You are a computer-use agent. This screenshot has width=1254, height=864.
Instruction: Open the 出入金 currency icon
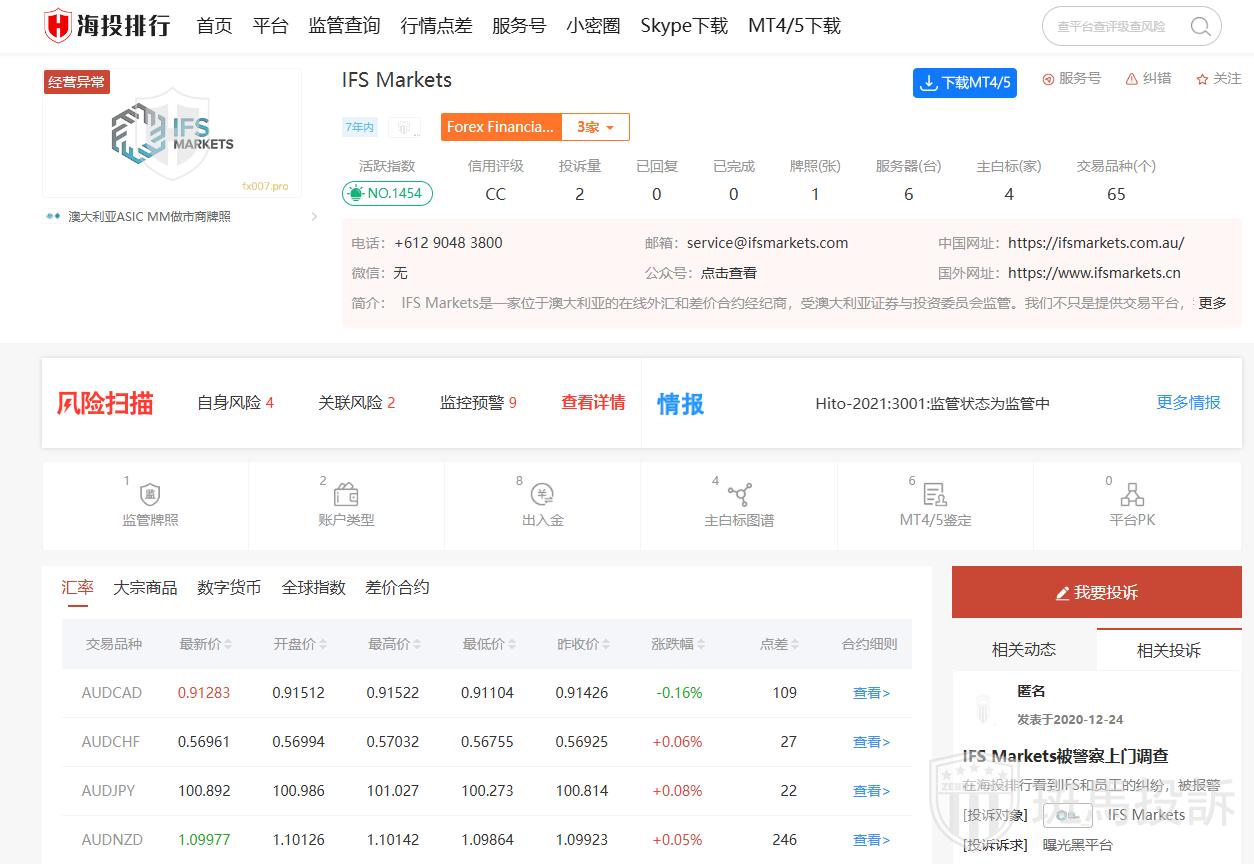[x=543, y=495]
